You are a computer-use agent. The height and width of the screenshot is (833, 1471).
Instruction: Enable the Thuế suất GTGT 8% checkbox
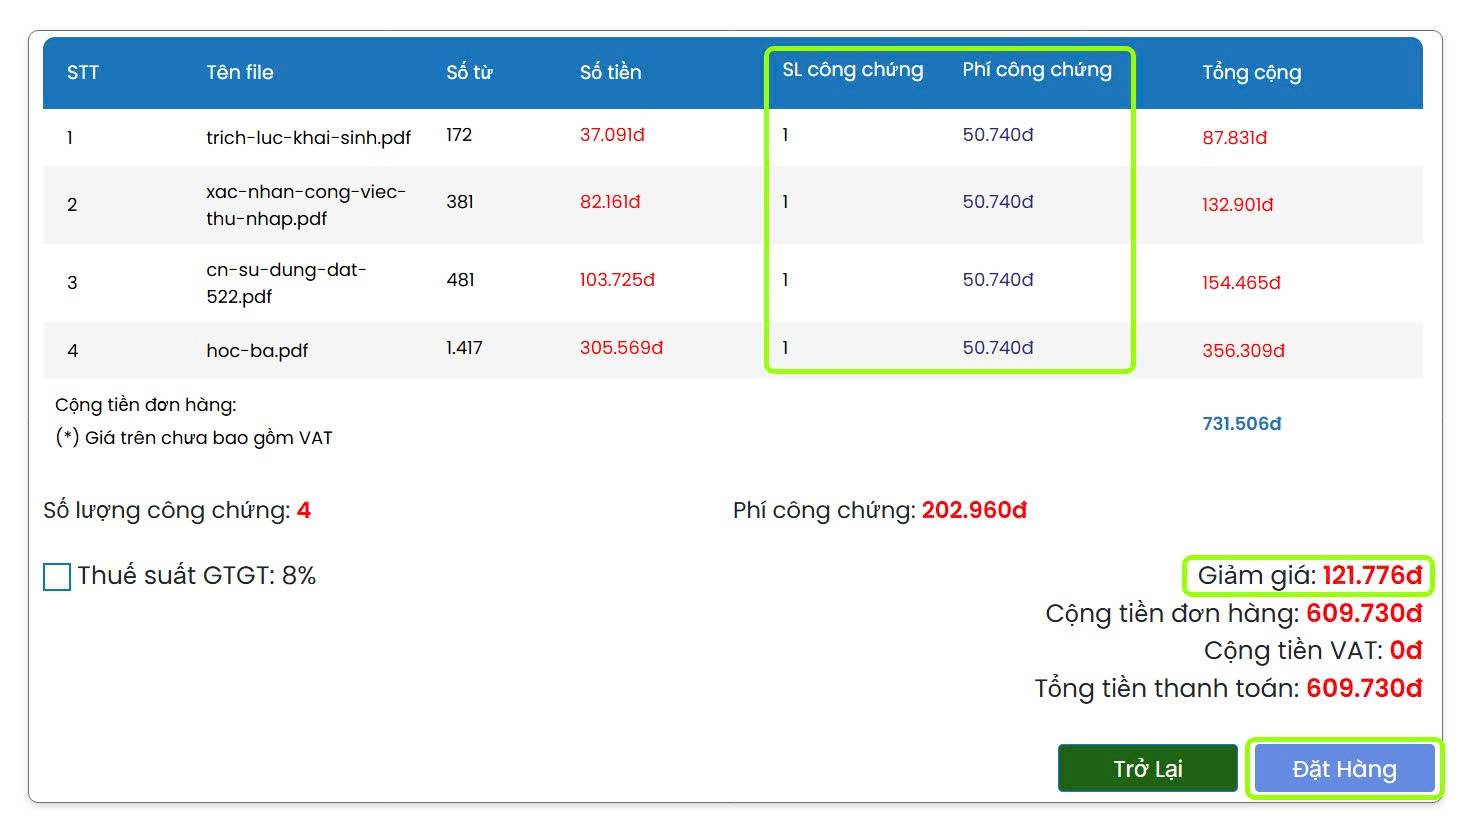(x=57, y=577)
